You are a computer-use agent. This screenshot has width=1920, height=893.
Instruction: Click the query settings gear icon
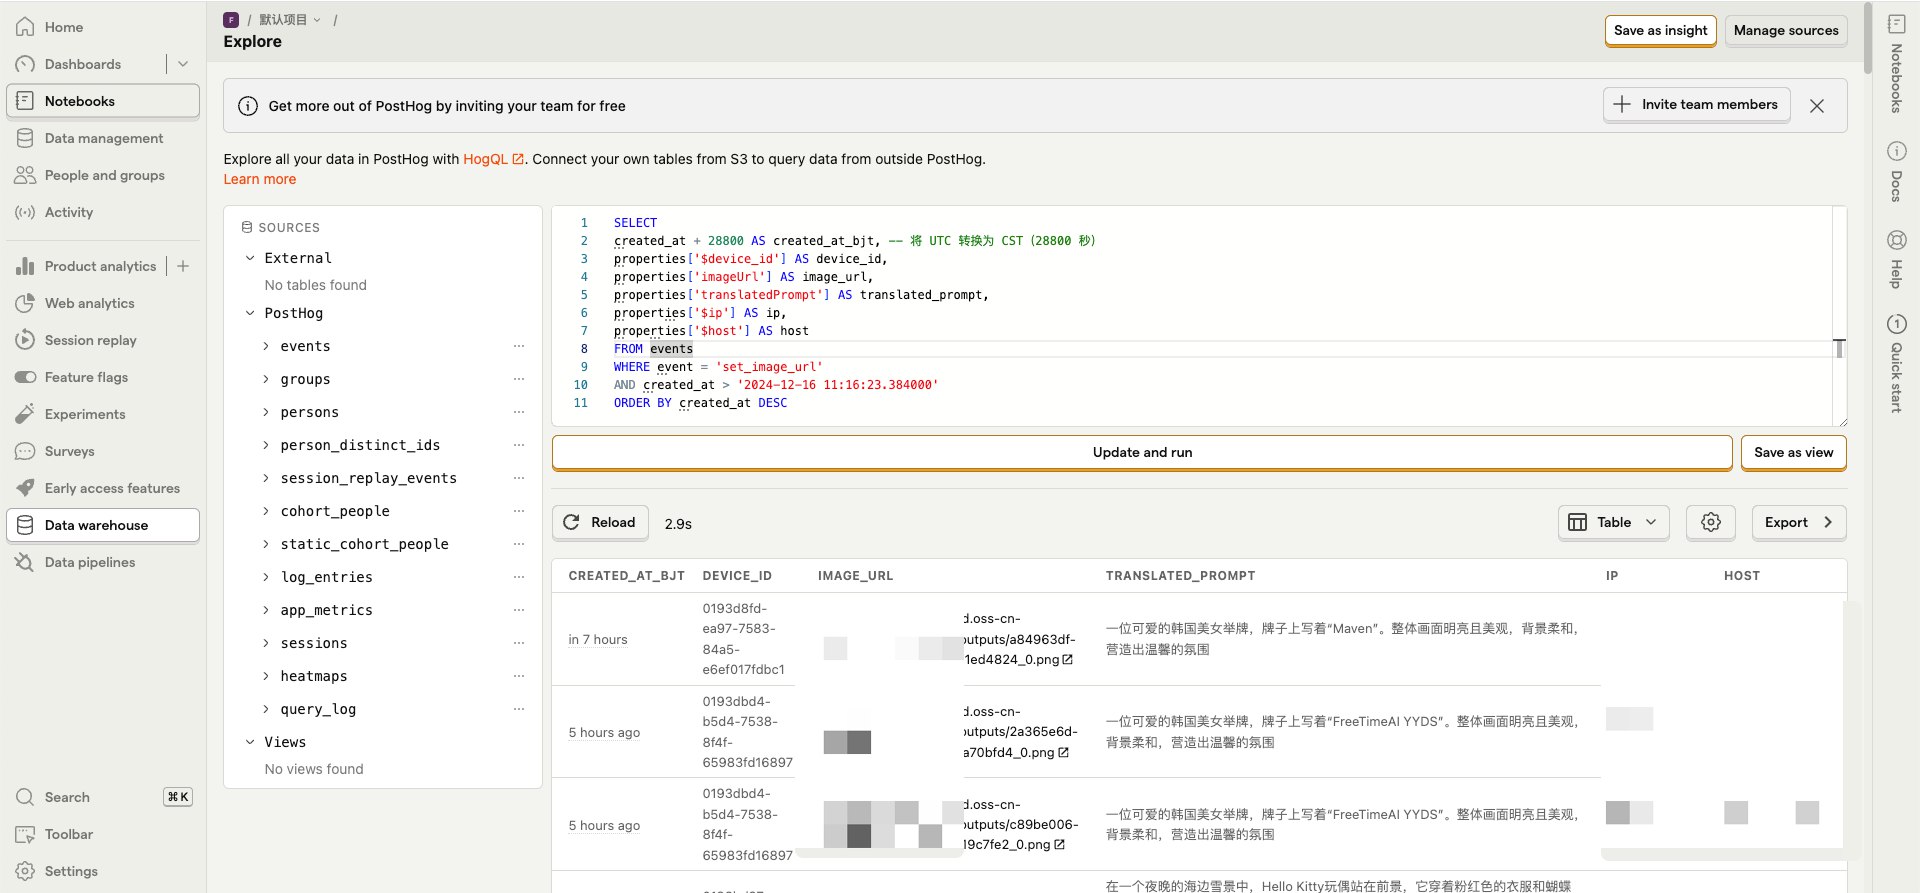(1710, 522)
